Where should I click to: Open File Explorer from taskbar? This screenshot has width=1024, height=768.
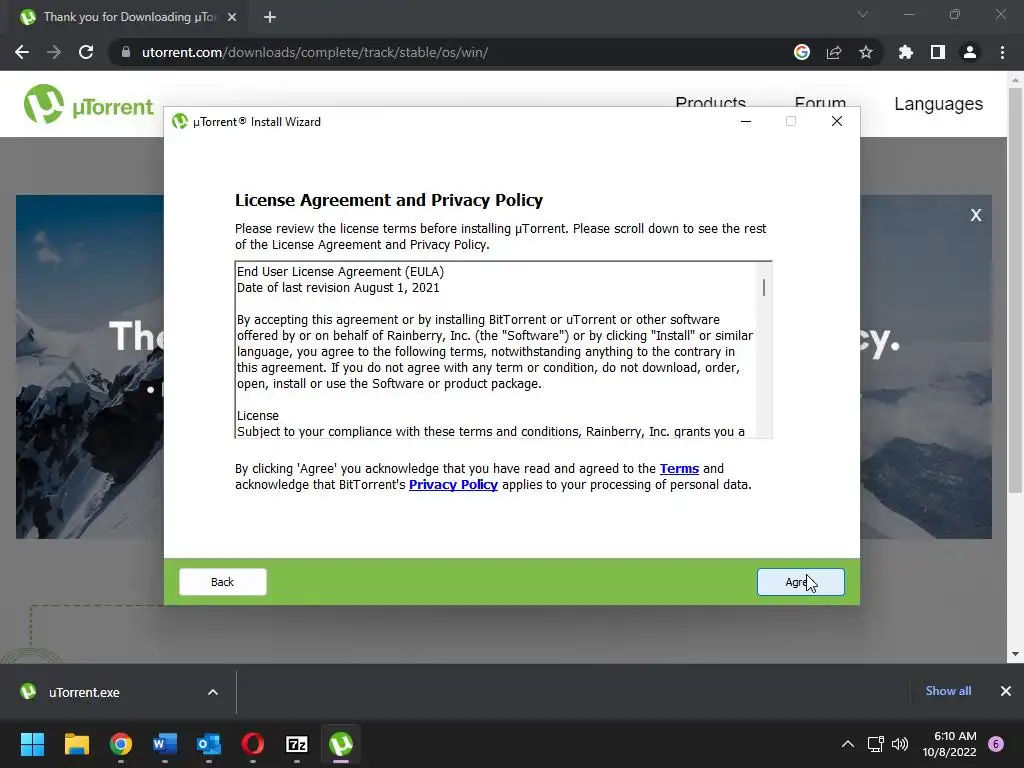[76, 744]
